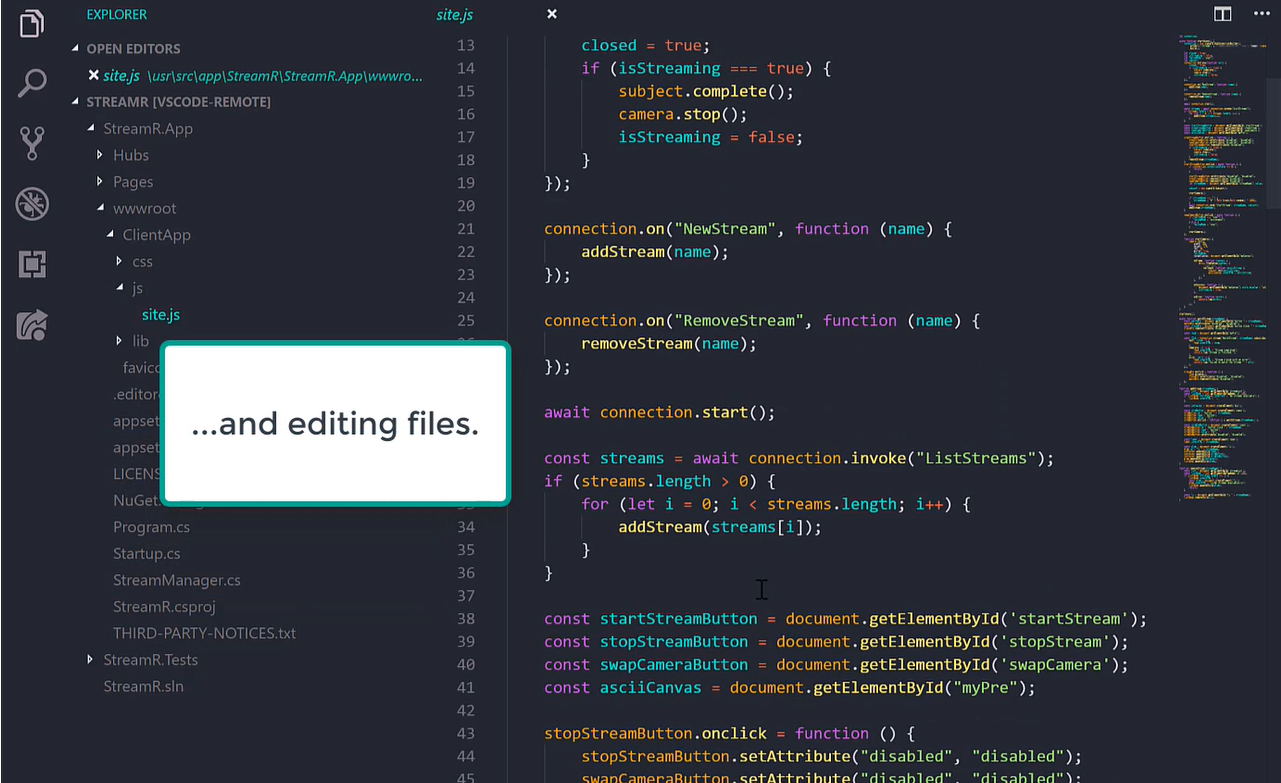The width and height of the screenshot is (1281, 783).
Task: Open the Source Control view
Action: pos(32,144)
